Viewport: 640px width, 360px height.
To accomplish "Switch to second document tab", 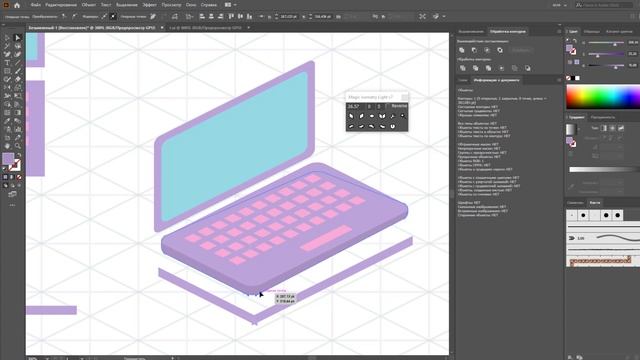I will (205, 28).
